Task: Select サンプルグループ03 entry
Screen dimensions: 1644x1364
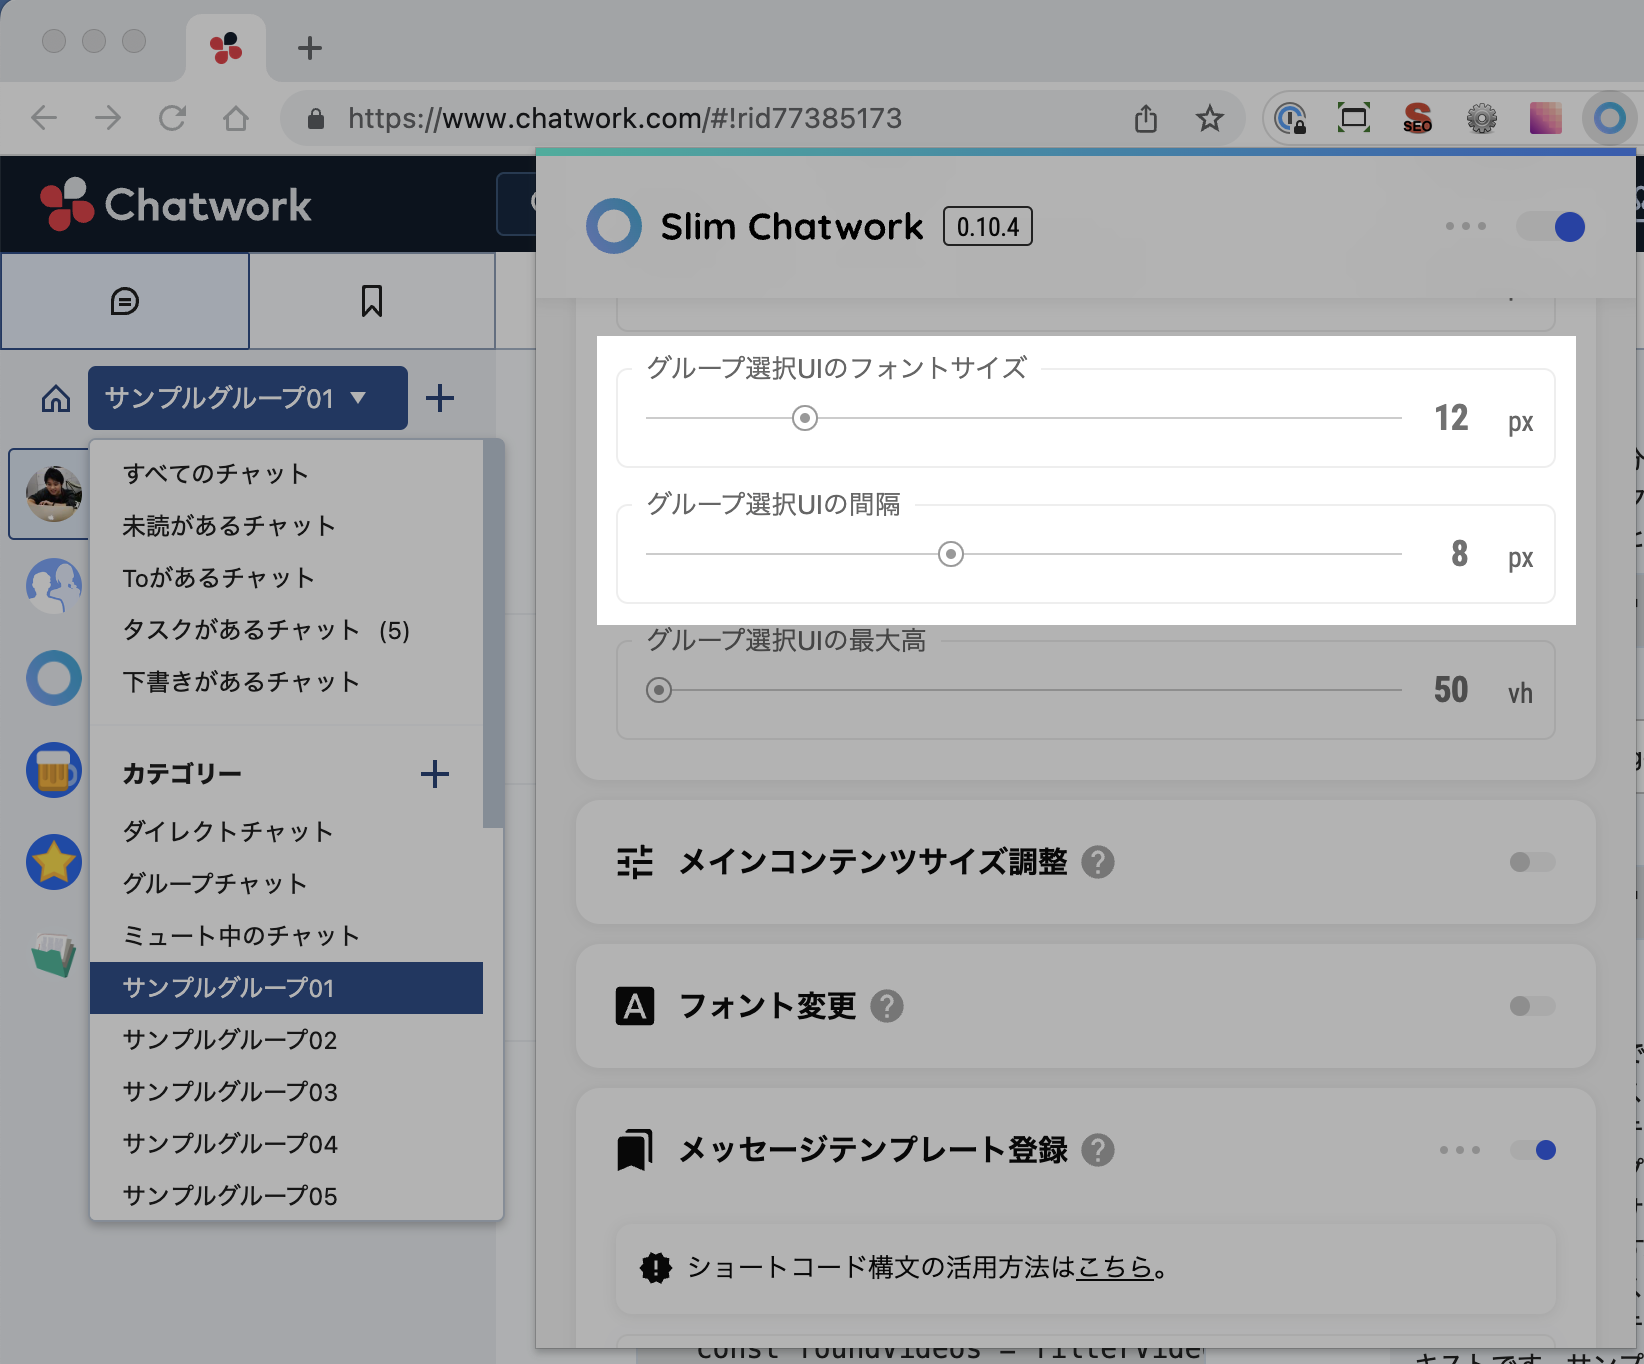Action: (286, 1092)
